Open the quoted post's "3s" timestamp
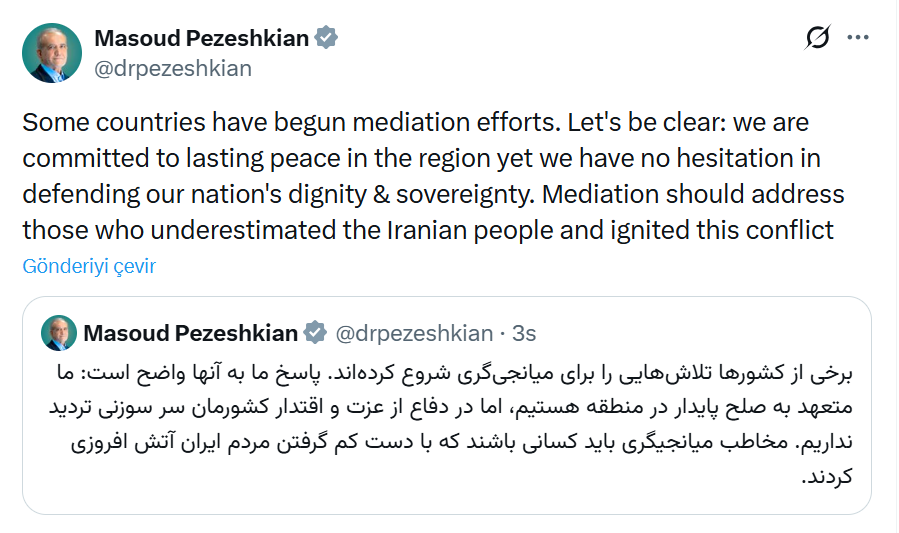 (524, 333)
